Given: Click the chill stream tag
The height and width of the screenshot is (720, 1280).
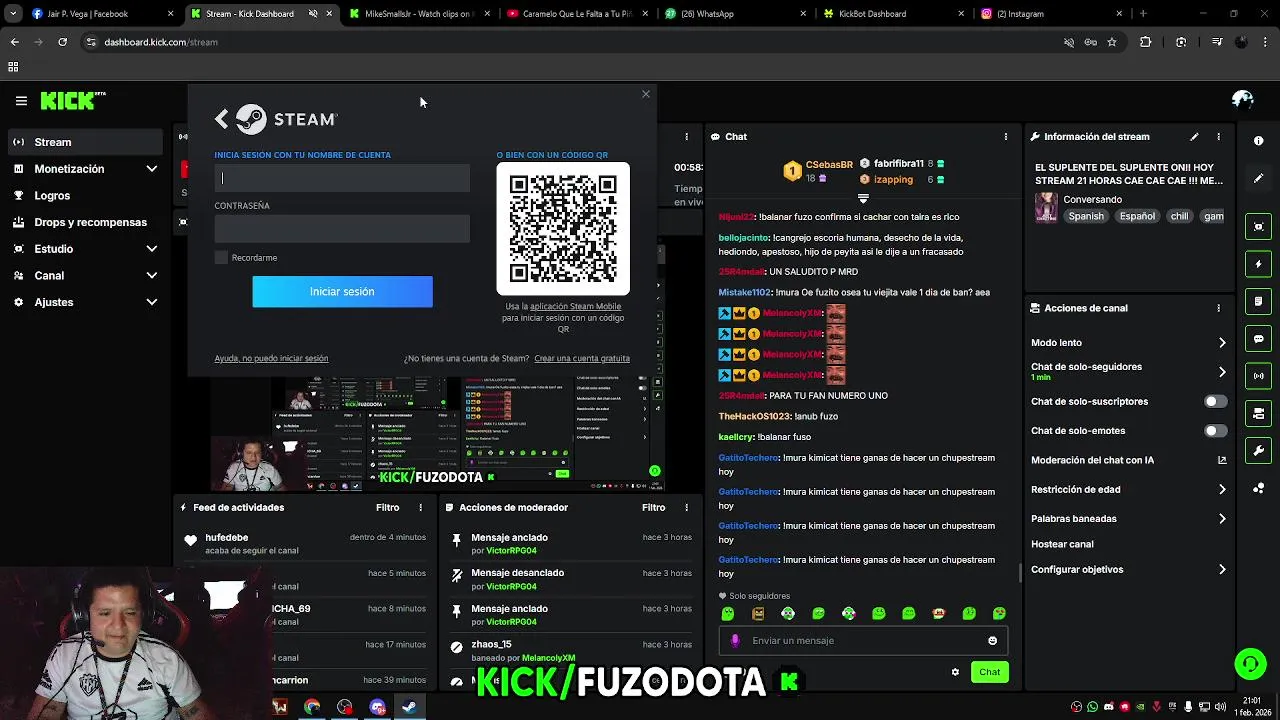Looking at the screenshot, I should point(1180,216).
